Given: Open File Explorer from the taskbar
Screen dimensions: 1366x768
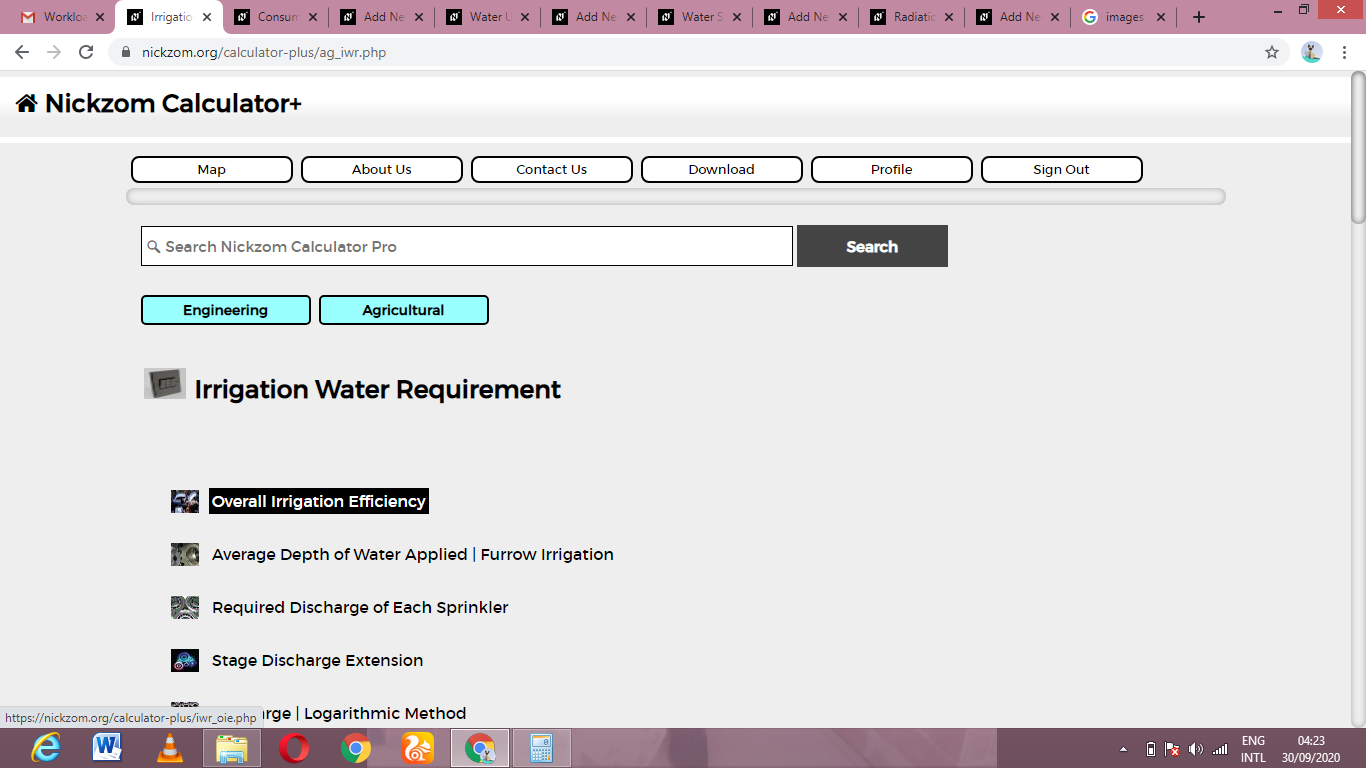Looking at the screenshot, I should pos(232,748).
